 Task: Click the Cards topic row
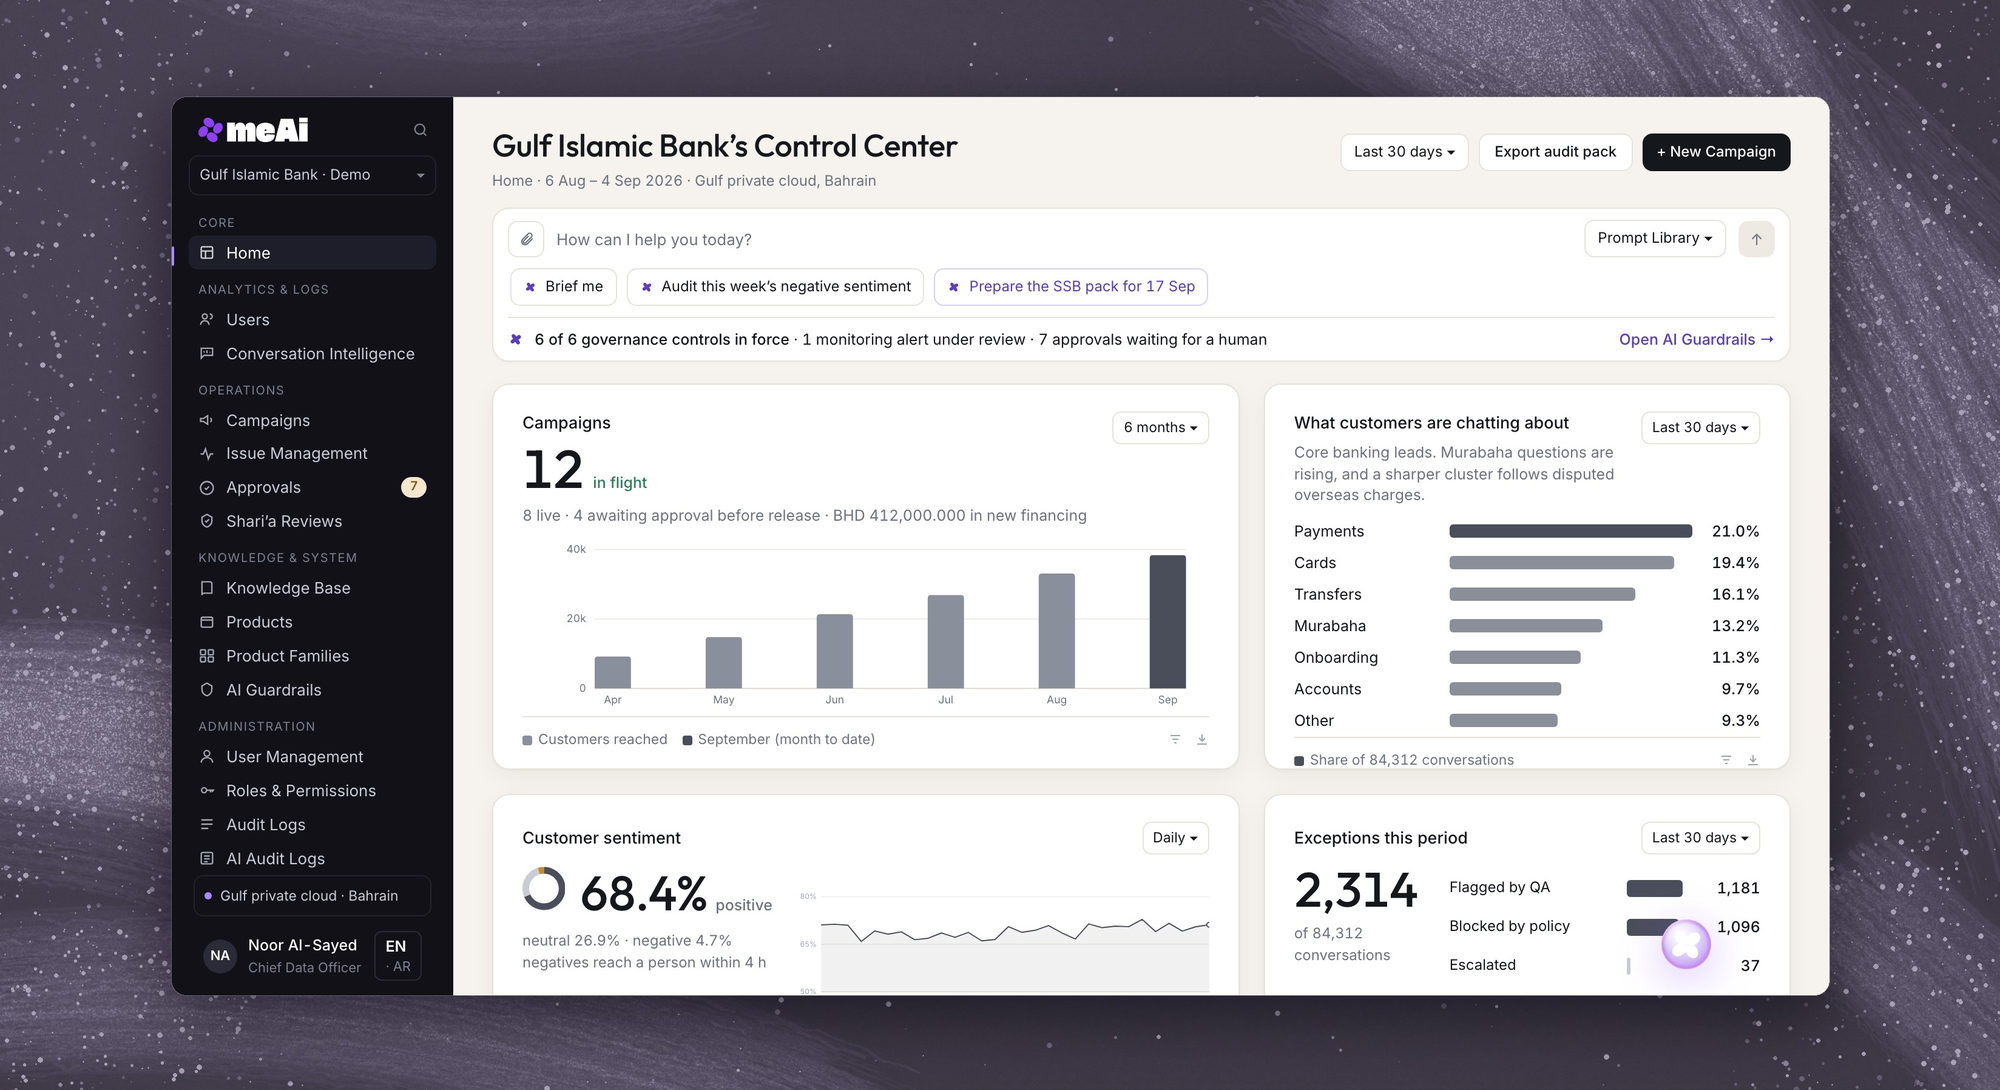click(x=1526, y=563)
